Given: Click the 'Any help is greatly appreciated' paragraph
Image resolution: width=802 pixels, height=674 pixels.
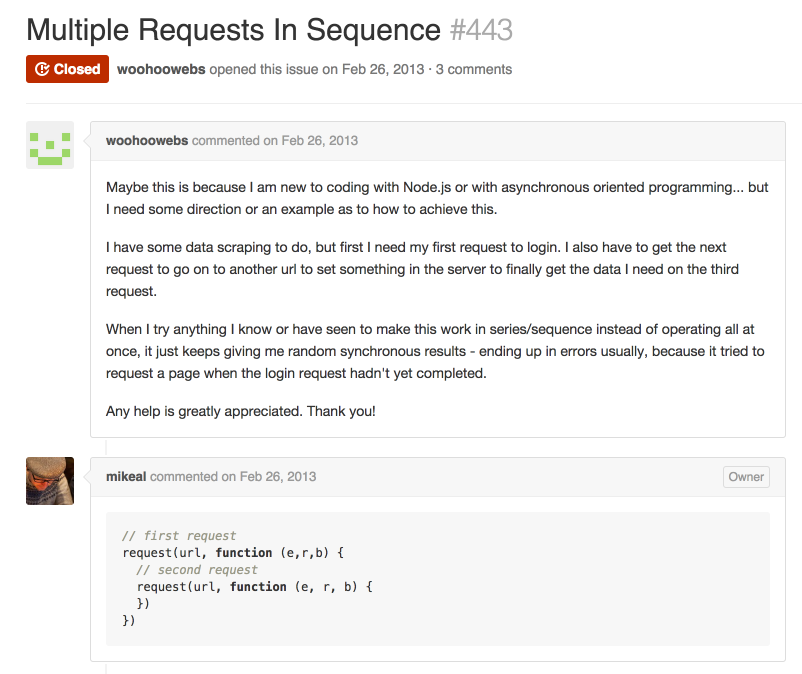Looking at the screenshot, I should coord(240,411).
